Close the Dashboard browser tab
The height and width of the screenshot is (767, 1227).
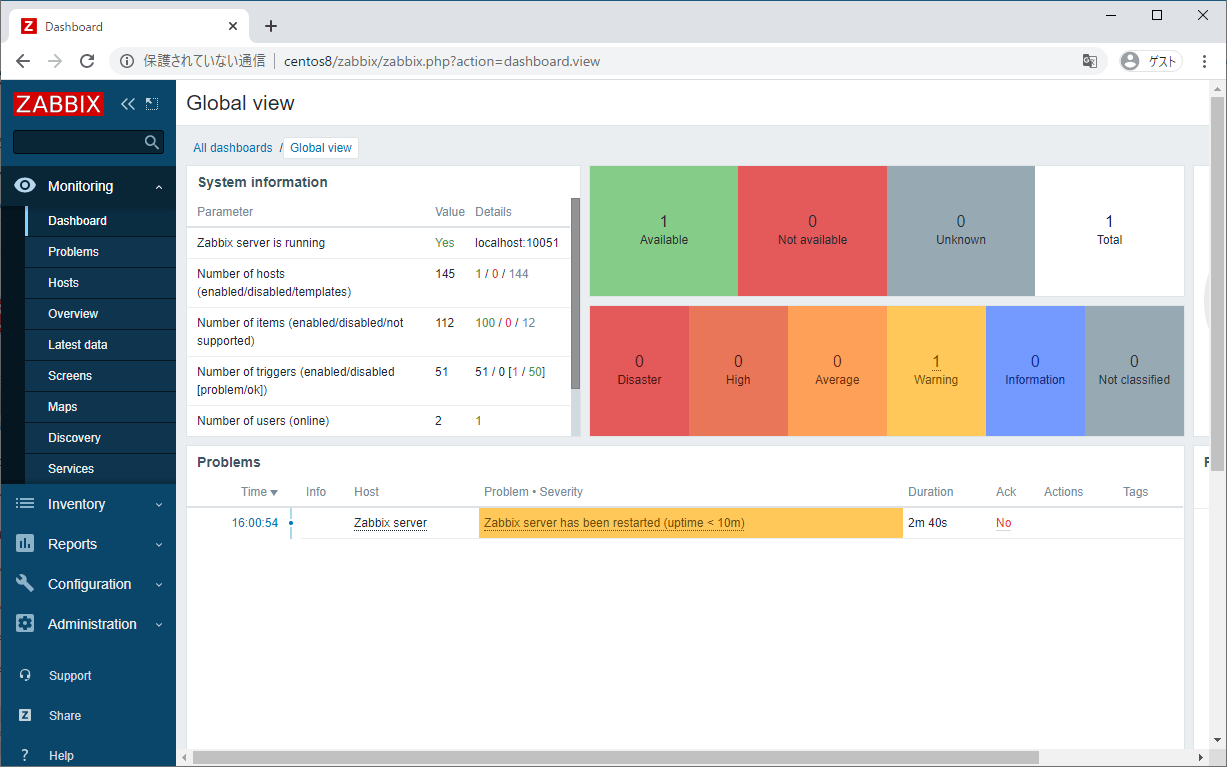tap(233, 26)
